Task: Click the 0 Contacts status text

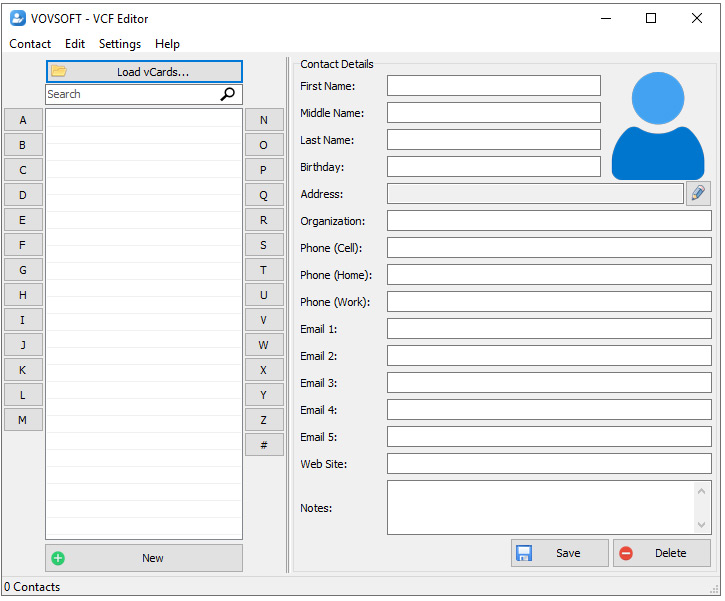Action: [32, 587]
